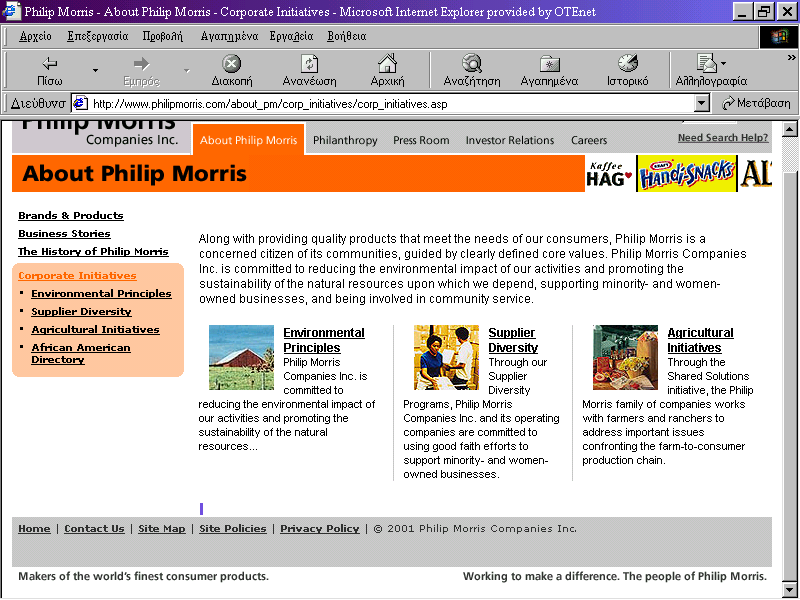Viewport: 800px width, 600px height.
Task: Click the Need Search Help? link
Action: pos(723,137)
